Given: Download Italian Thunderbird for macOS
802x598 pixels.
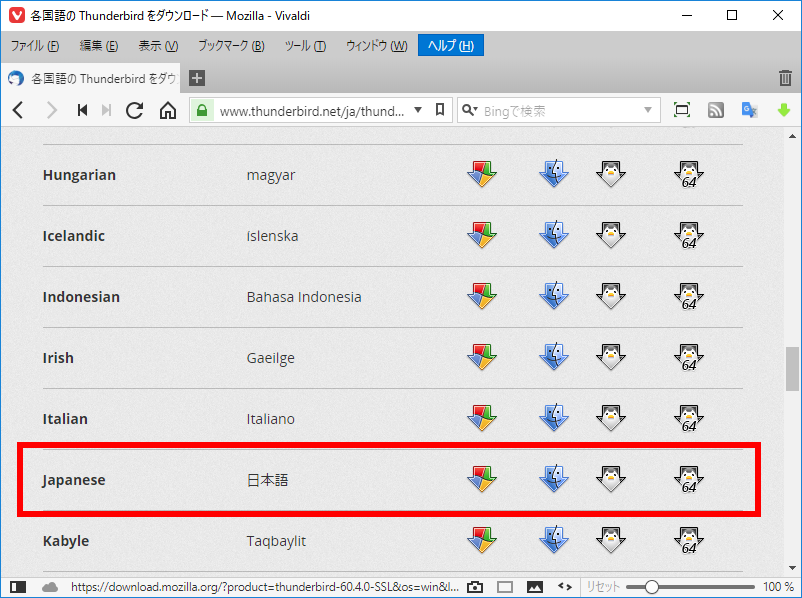Looking at the screenshot, I should click(x=554, y=418).
